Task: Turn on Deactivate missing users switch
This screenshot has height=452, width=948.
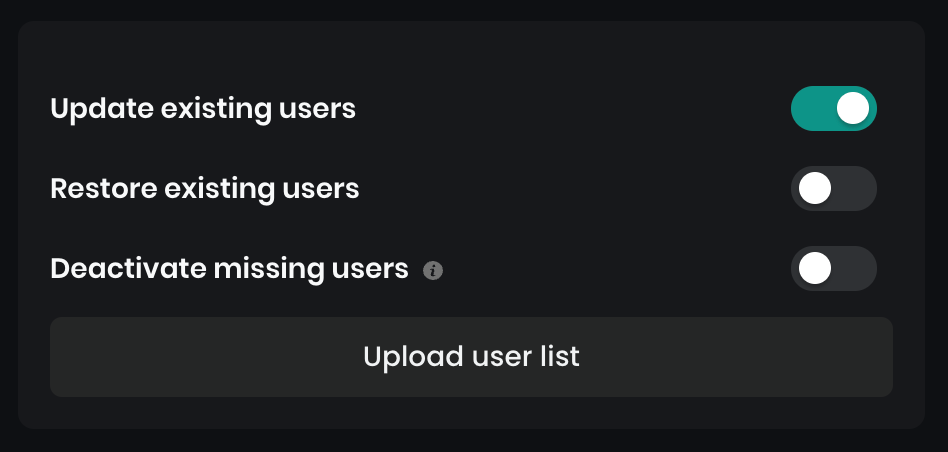Action: 833,269
